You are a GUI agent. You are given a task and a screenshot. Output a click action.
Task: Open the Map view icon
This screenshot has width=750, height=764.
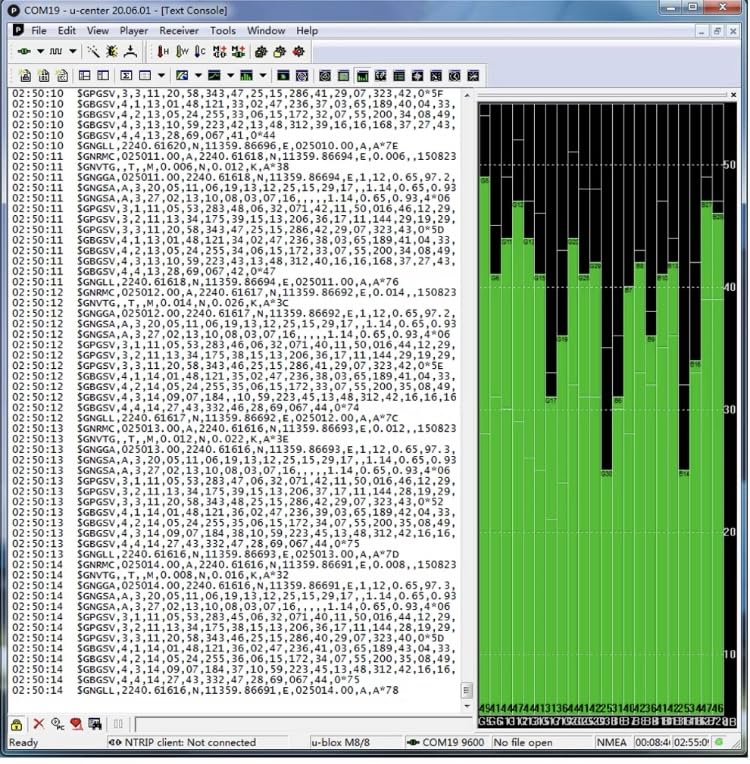click(x=182, y=76)
